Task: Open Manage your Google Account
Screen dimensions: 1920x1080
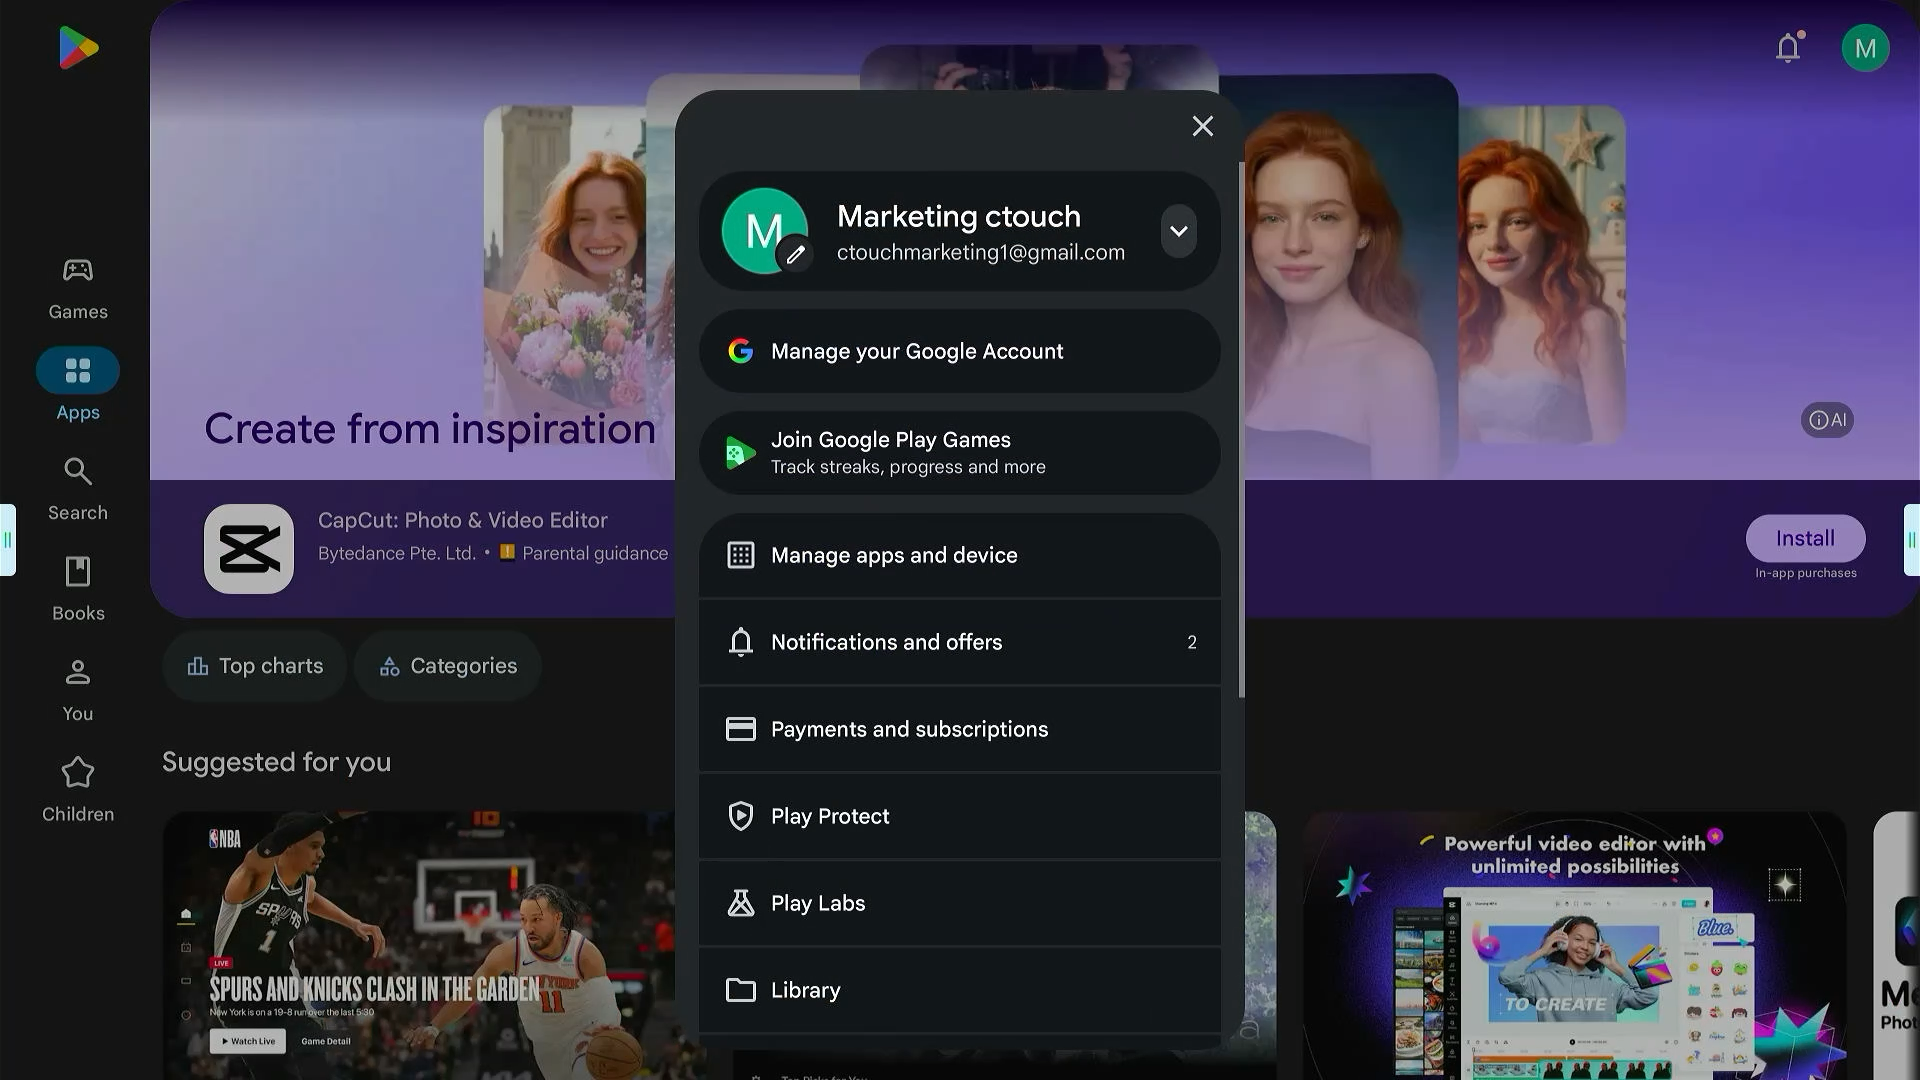Action: [x=959, y=351]
